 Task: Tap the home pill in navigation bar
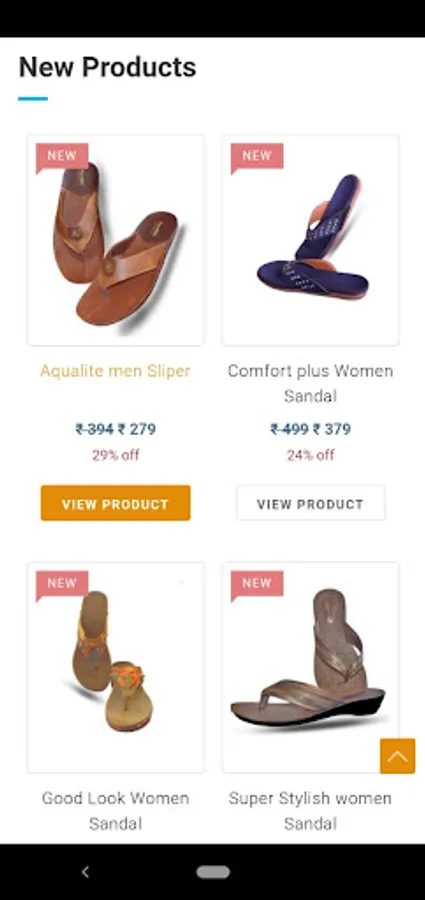pos(213,872)
